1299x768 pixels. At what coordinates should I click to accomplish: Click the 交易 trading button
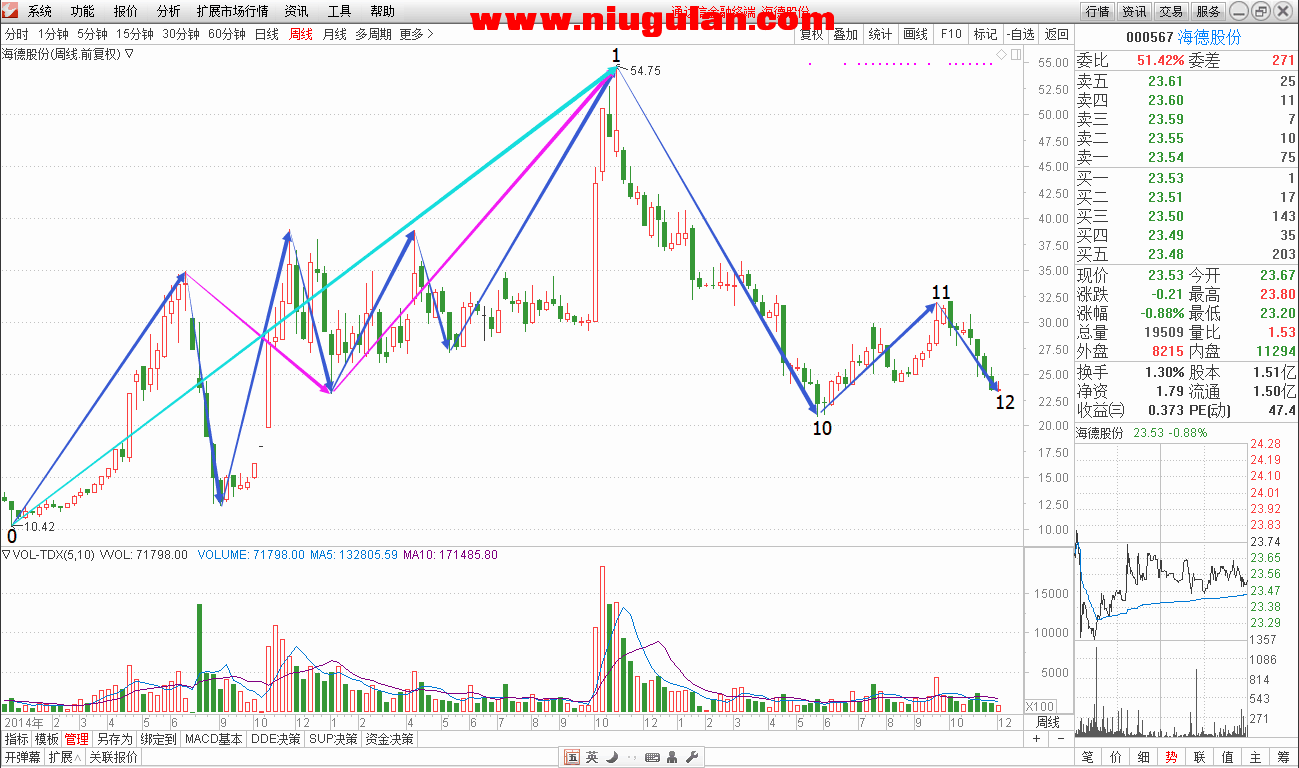1171,12
